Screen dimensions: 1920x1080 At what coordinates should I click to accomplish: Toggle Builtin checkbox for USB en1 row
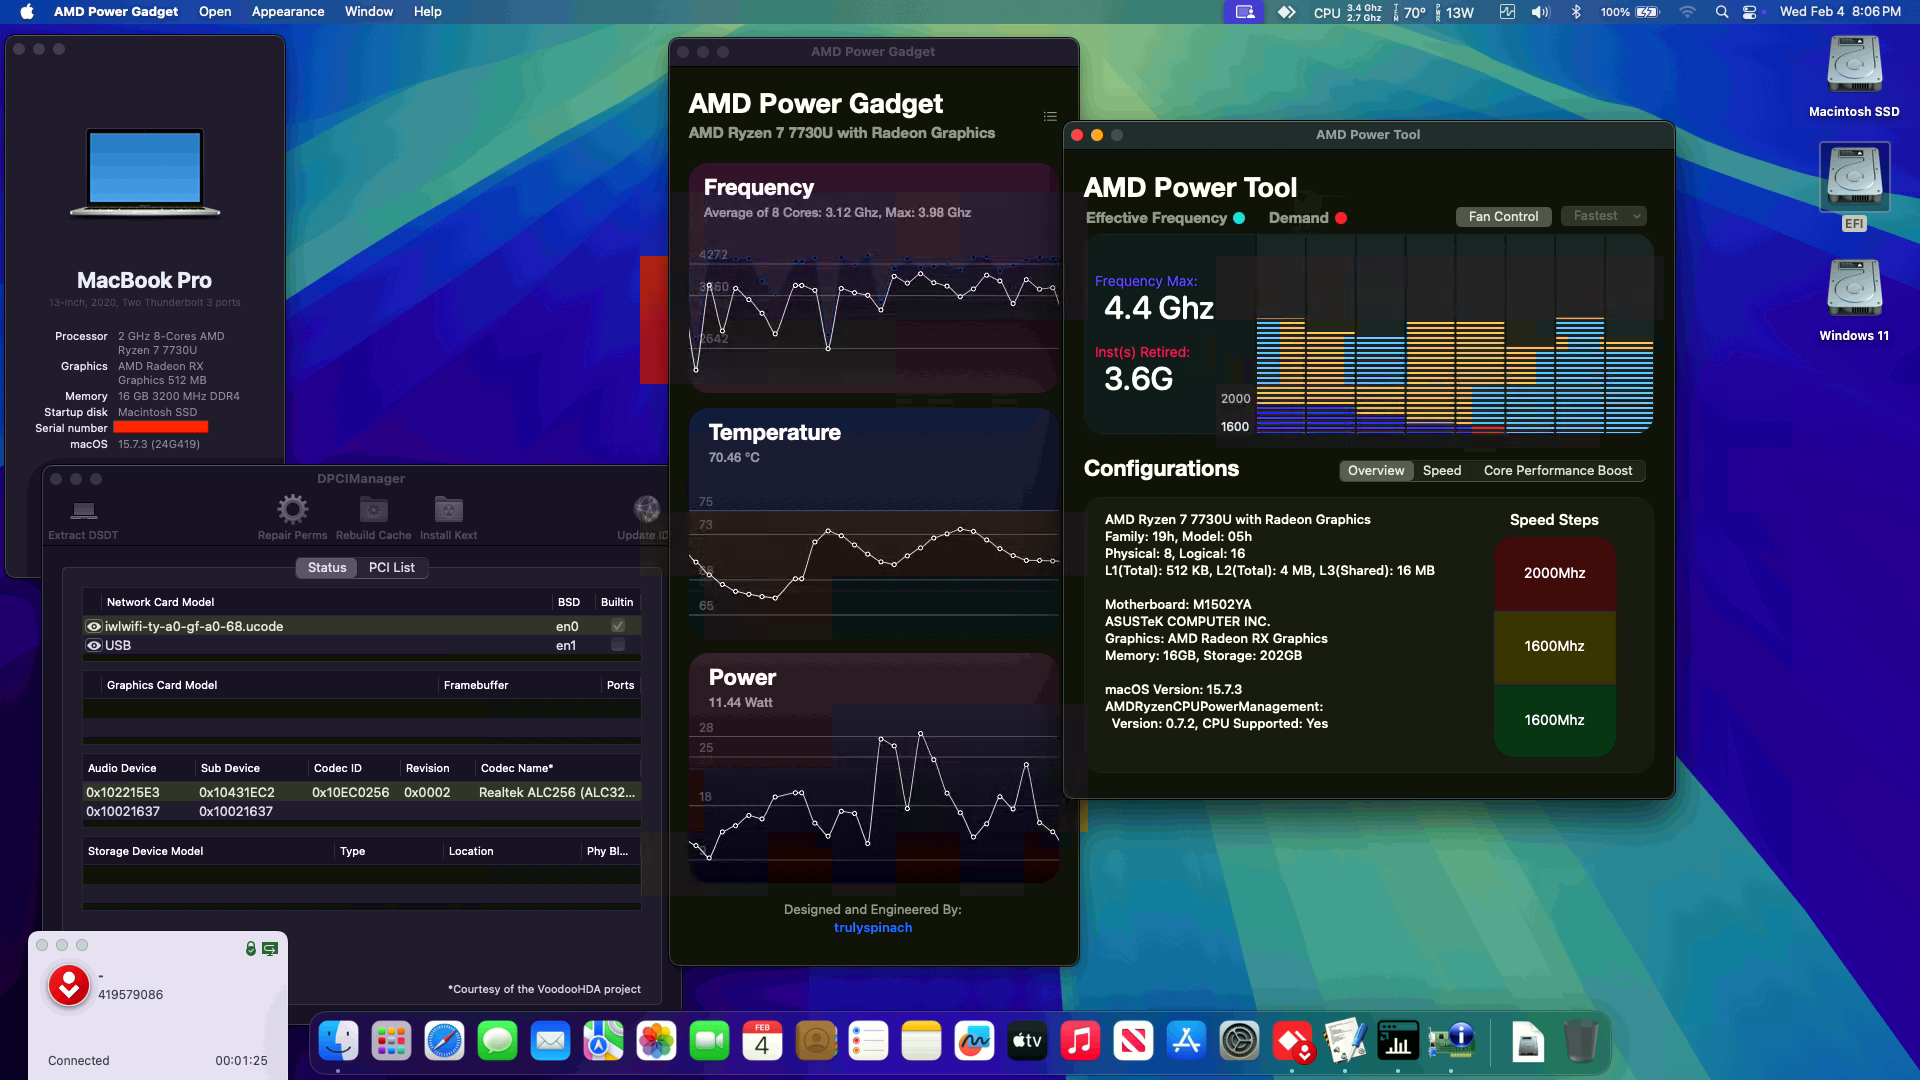(618, 645)
